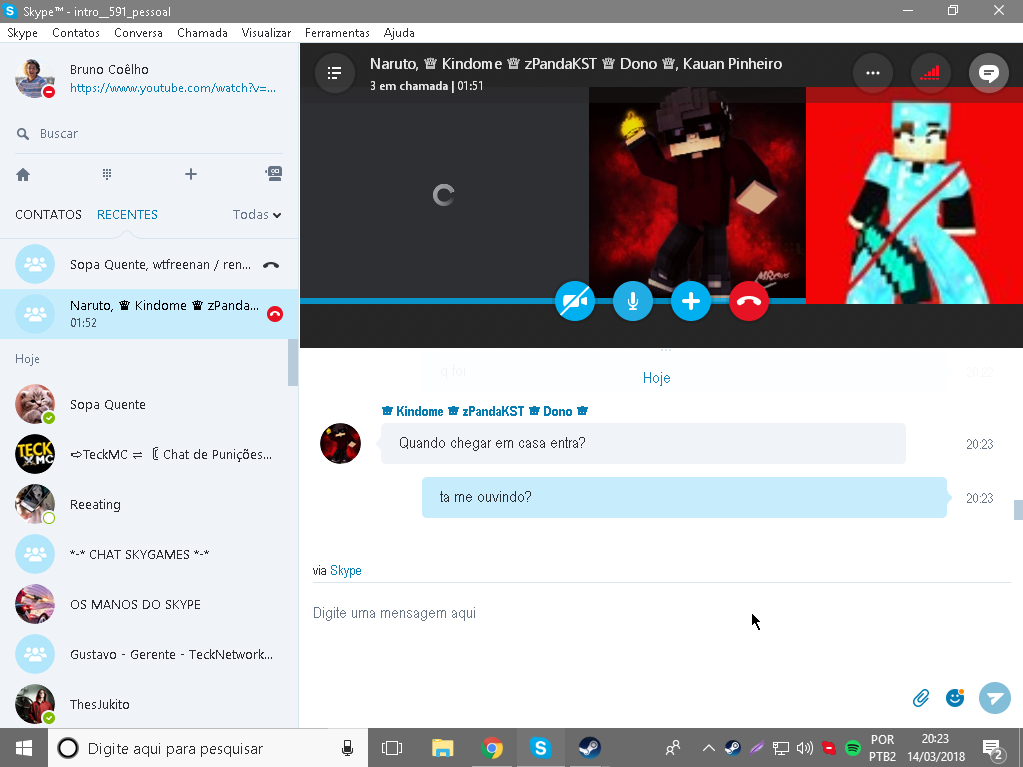Select the Sopa Quente, wtfreenan group call row

[x=149, y=264]
